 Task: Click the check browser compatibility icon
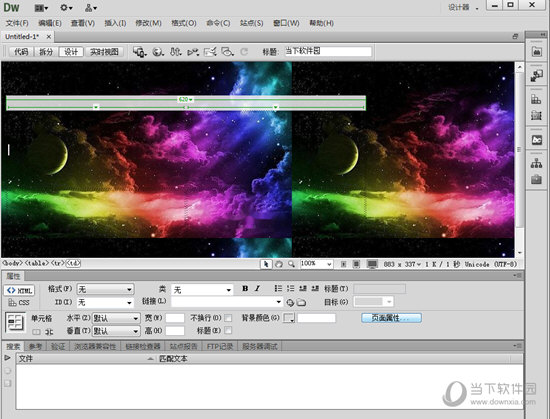click(x=210, y=52)
